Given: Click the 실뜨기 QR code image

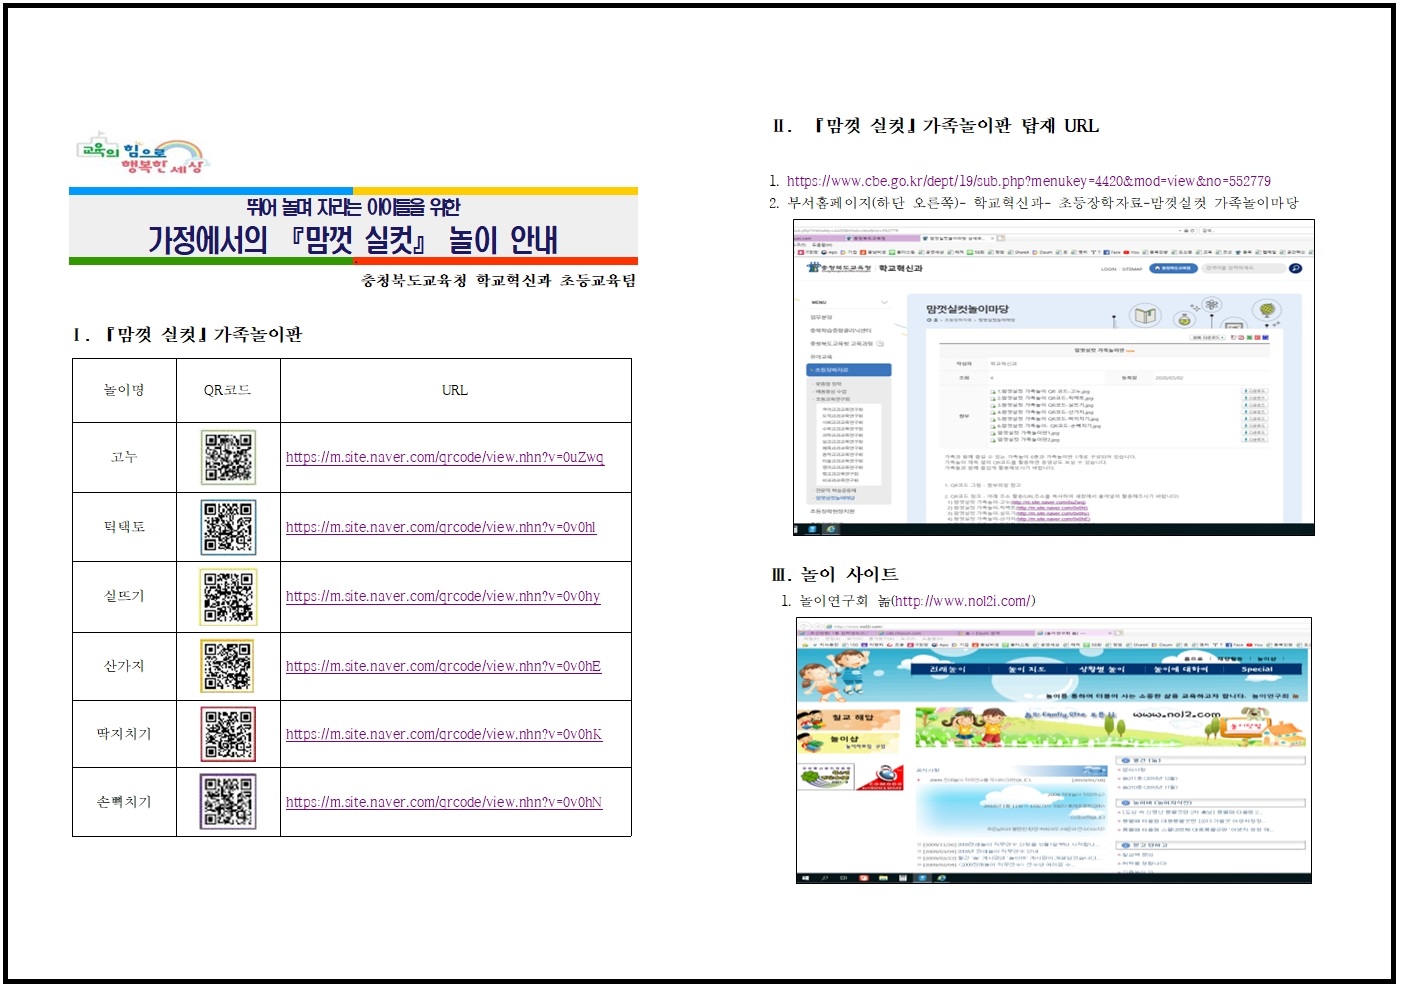Looking at the screenshot, I should 228,597.
